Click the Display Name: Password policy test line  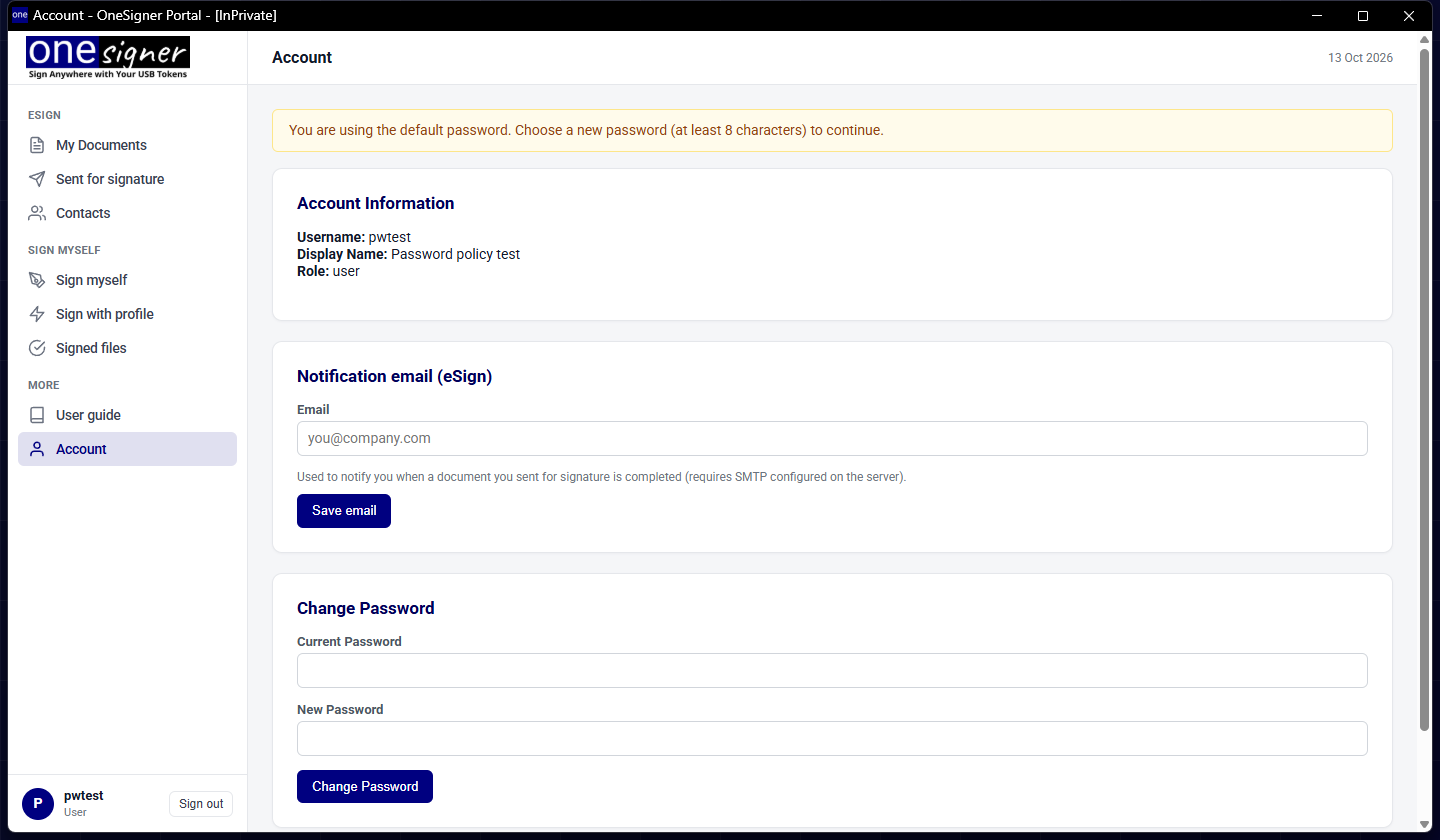pos(408,254)
